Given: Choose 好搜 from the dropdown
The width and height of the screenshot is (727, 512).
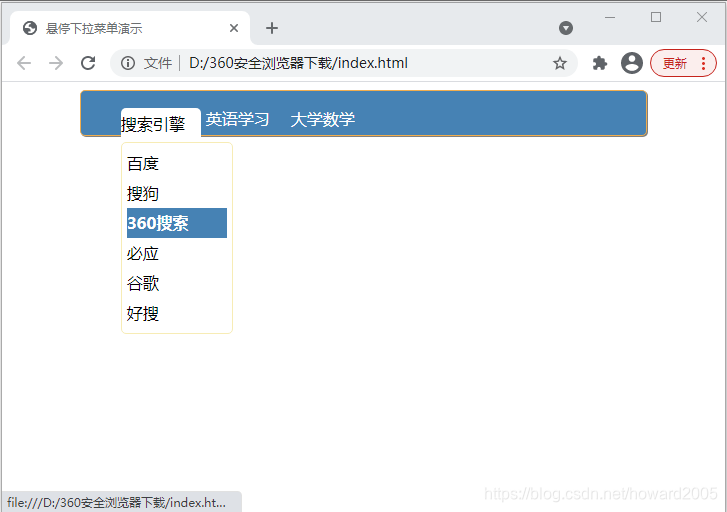Looking at the screenshot, I should pos(176,313).
